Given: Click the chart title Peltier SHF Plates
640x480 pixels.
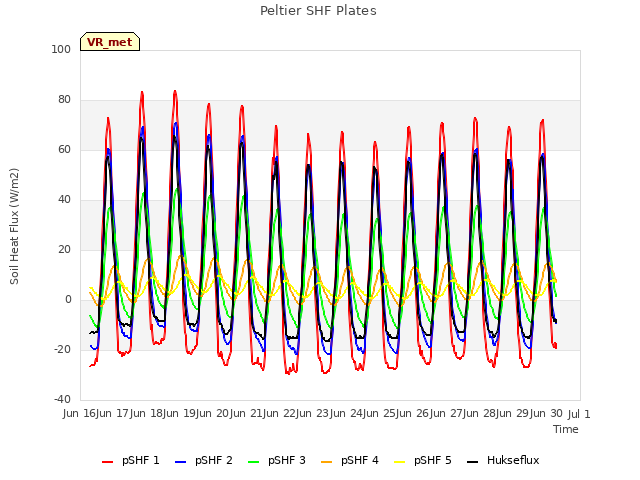Looking at the screenshot, I should click(x=318, y=11).
